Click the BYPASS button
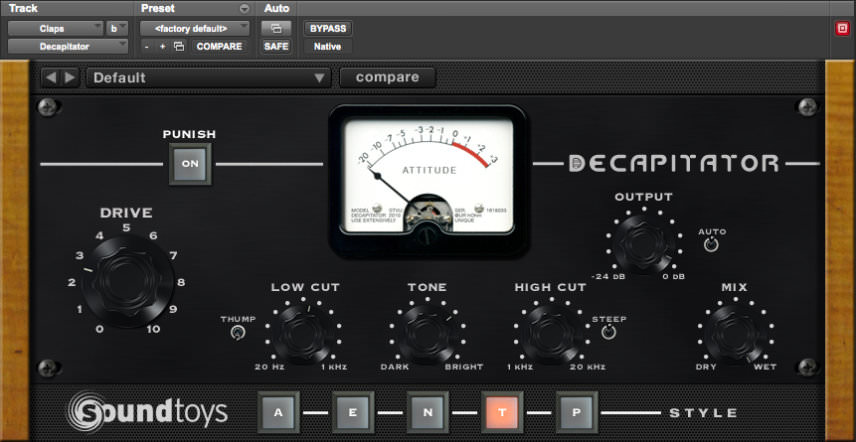 (328, 28)
